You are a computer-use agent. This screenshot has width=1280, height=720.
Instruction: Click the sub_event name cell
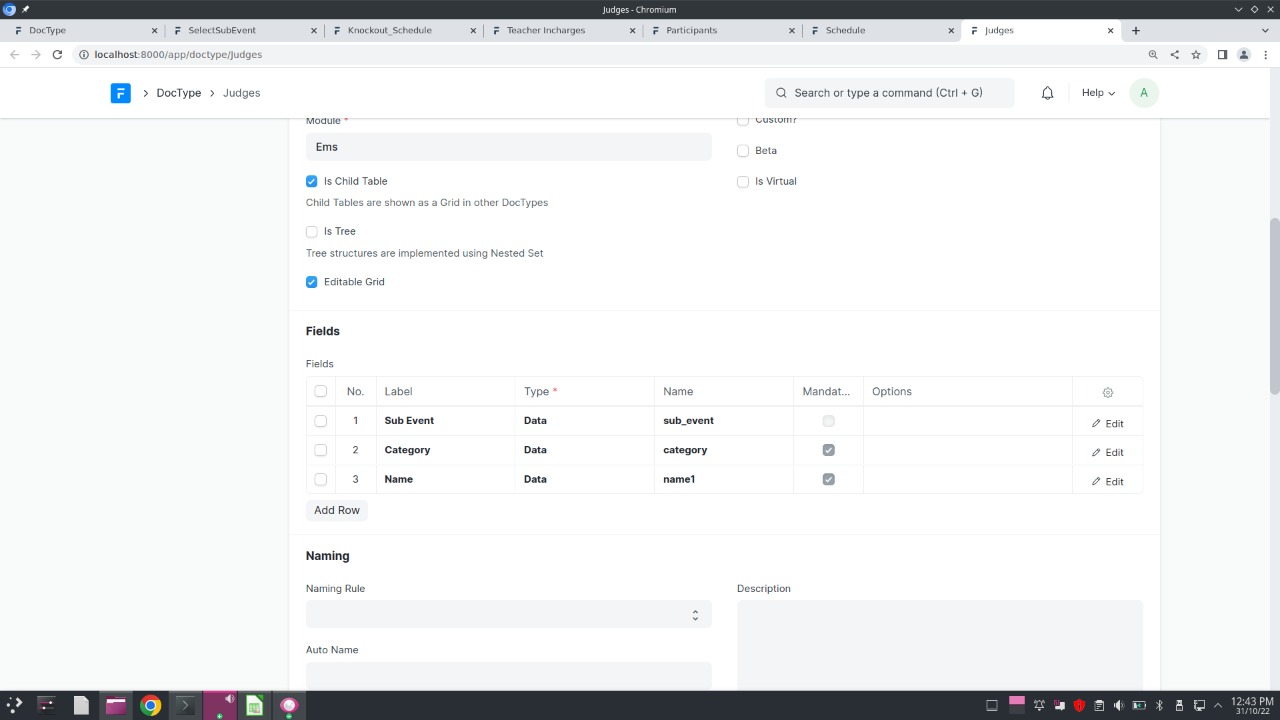point(724,421)
